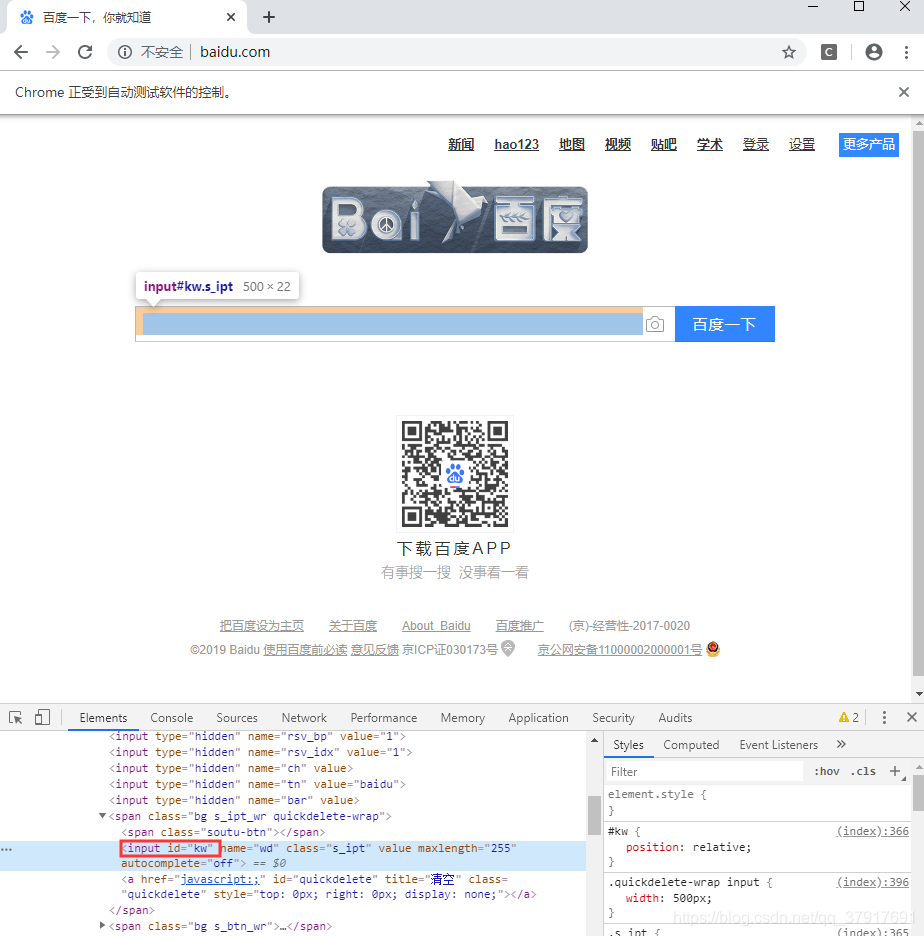The image size is (924, 936).
Task: Toggle the DevTools device toolbar
Action: (42, 718)
